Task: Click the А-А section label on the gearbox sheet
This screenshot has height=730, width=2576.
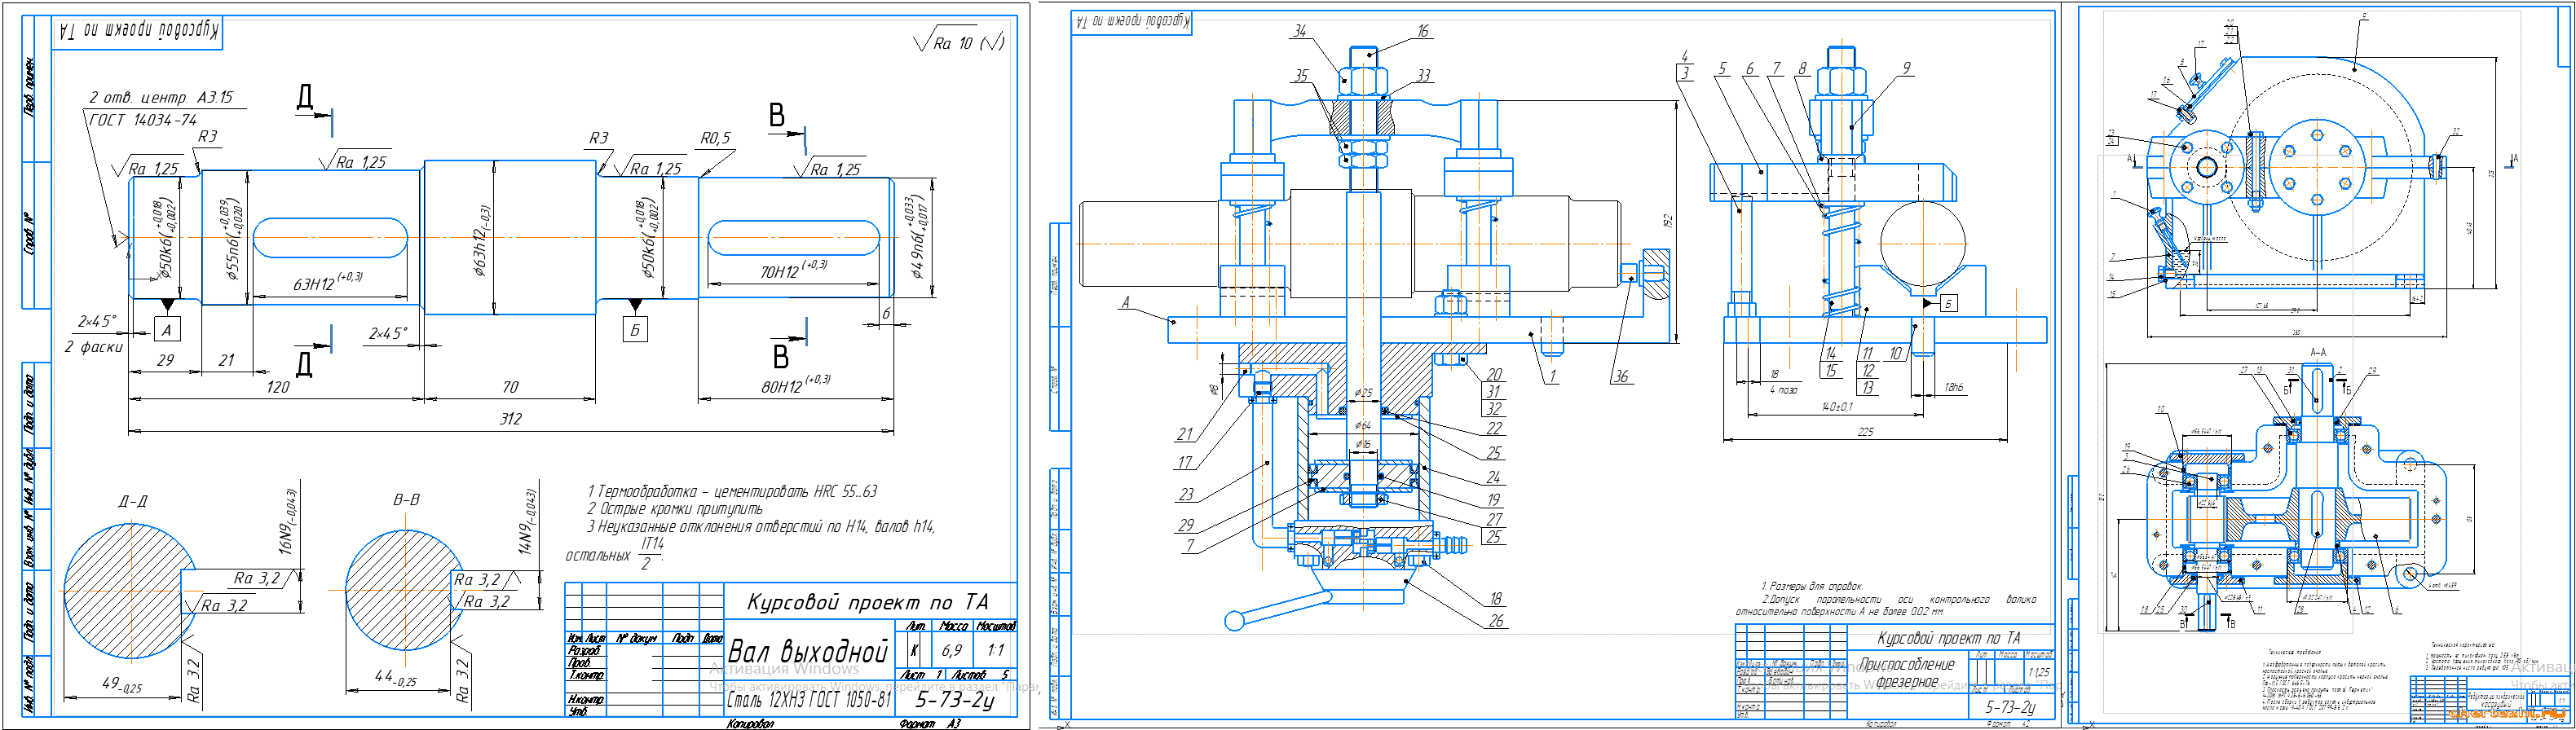Action: tap(2317, 352)
